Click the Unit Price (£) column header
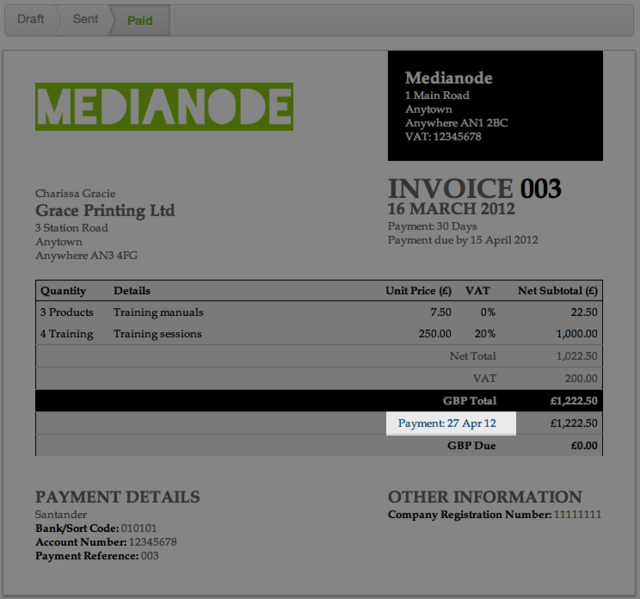 pos(418,291)
